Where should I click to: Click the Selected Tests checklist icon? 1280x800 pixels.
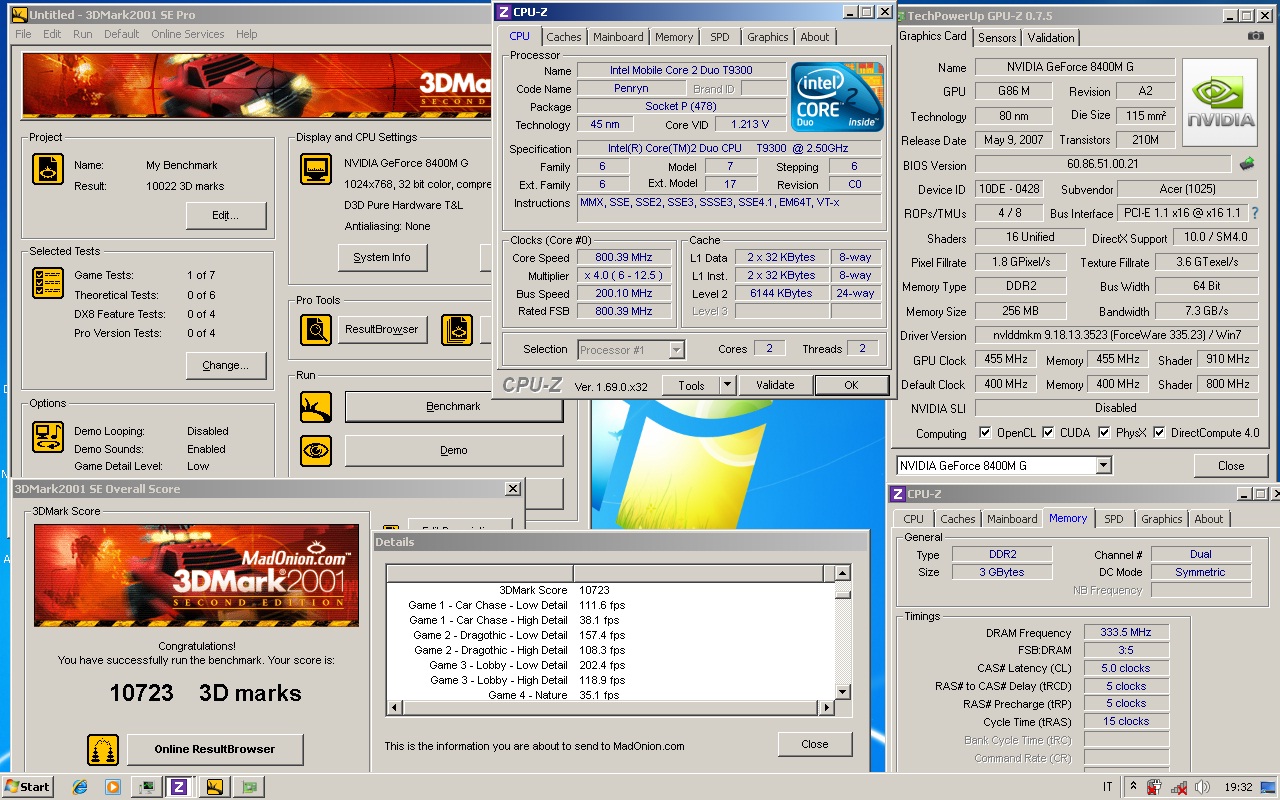(48, 283)
